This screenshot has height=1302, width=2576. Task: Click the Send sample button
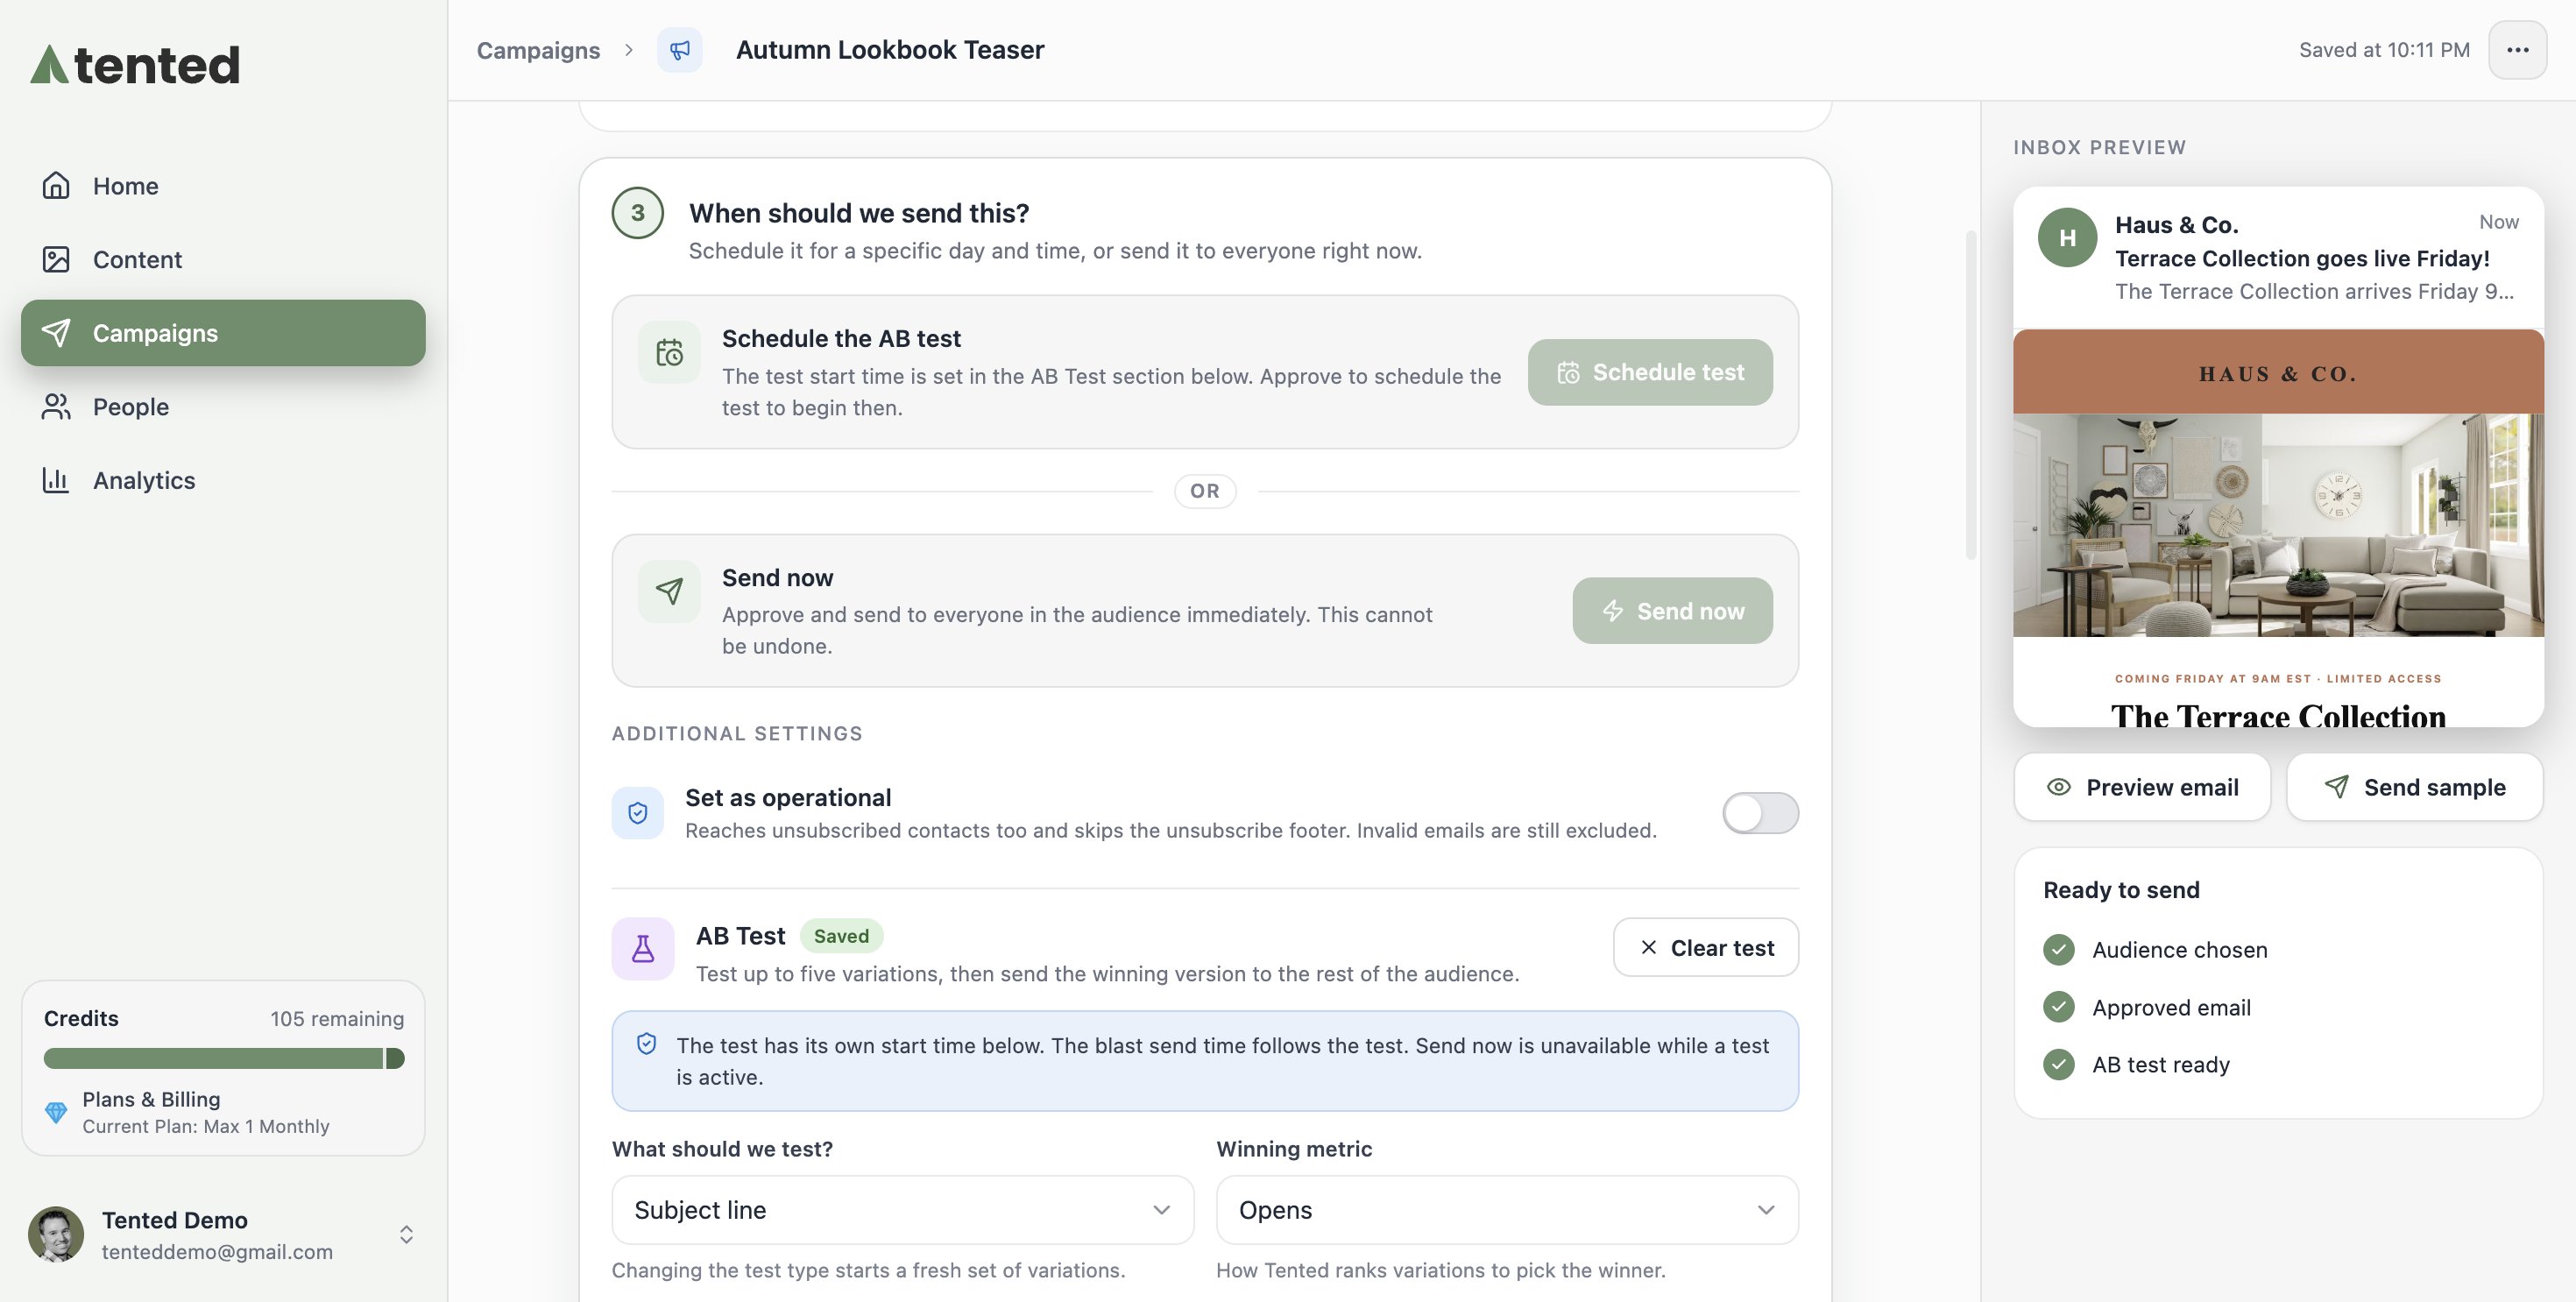(2415, 788)
